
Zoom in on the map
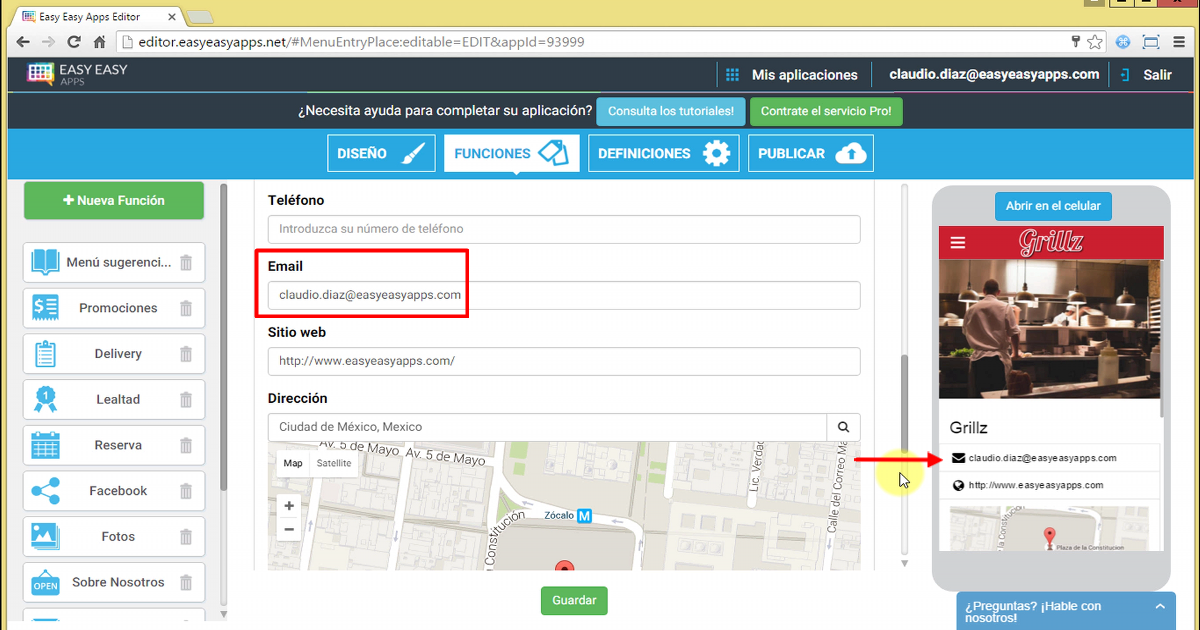(289, 506)
